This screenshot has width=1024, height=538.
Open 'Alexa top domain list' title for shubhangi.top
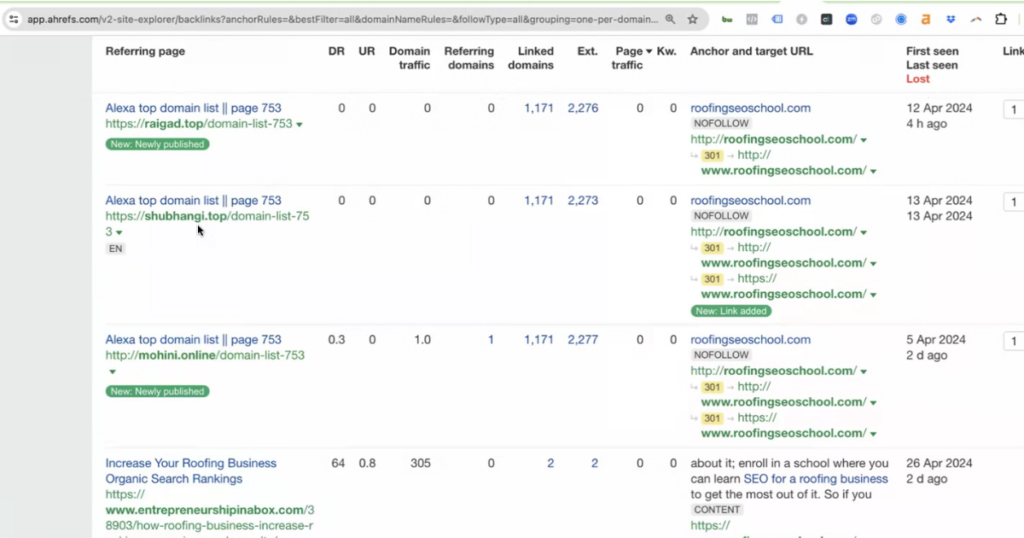tap(193, 200)
